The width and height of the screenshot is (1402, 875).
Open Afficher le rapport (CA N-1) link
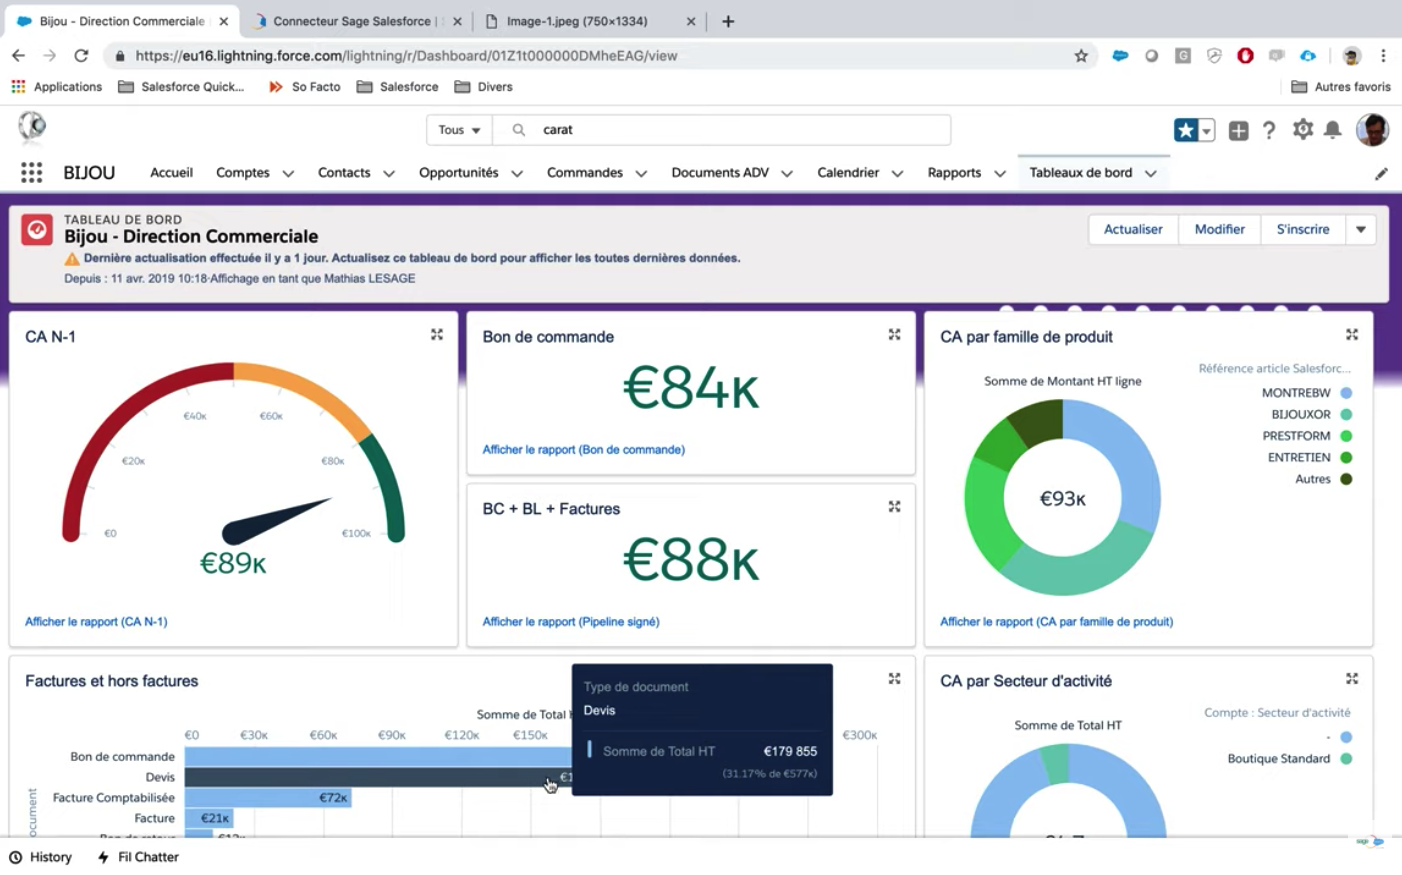[x=96, y=622]
